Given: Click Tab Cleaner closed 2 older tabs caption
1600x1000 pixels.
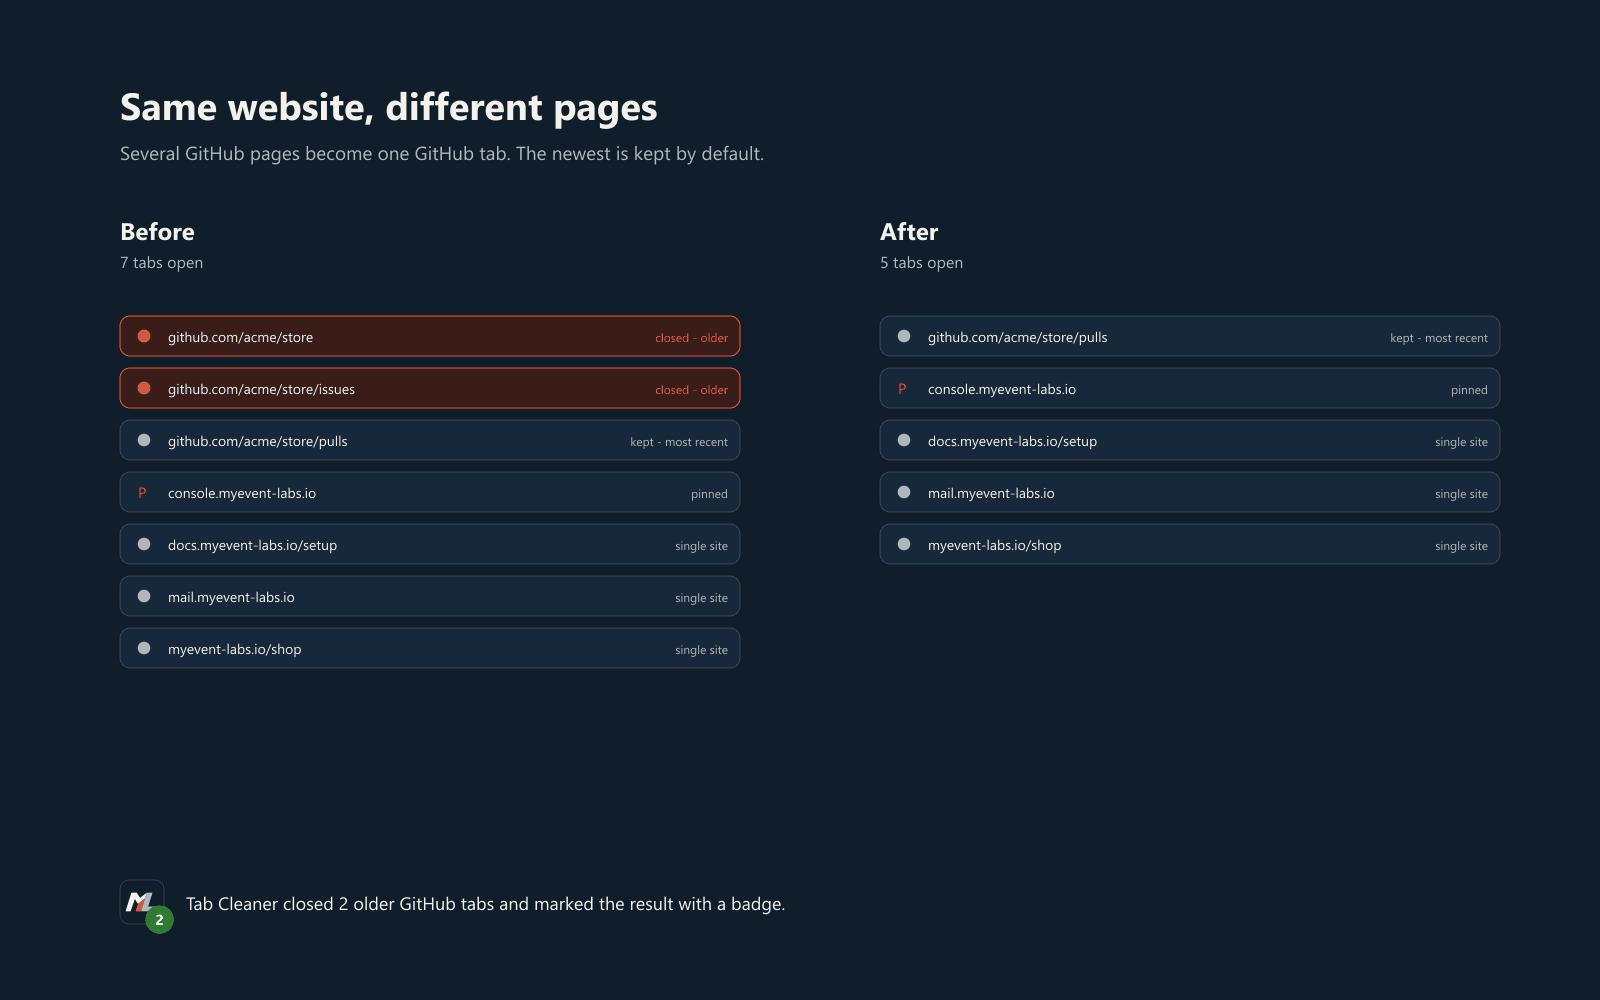Looking at the screenshot, I should (485, 904).
